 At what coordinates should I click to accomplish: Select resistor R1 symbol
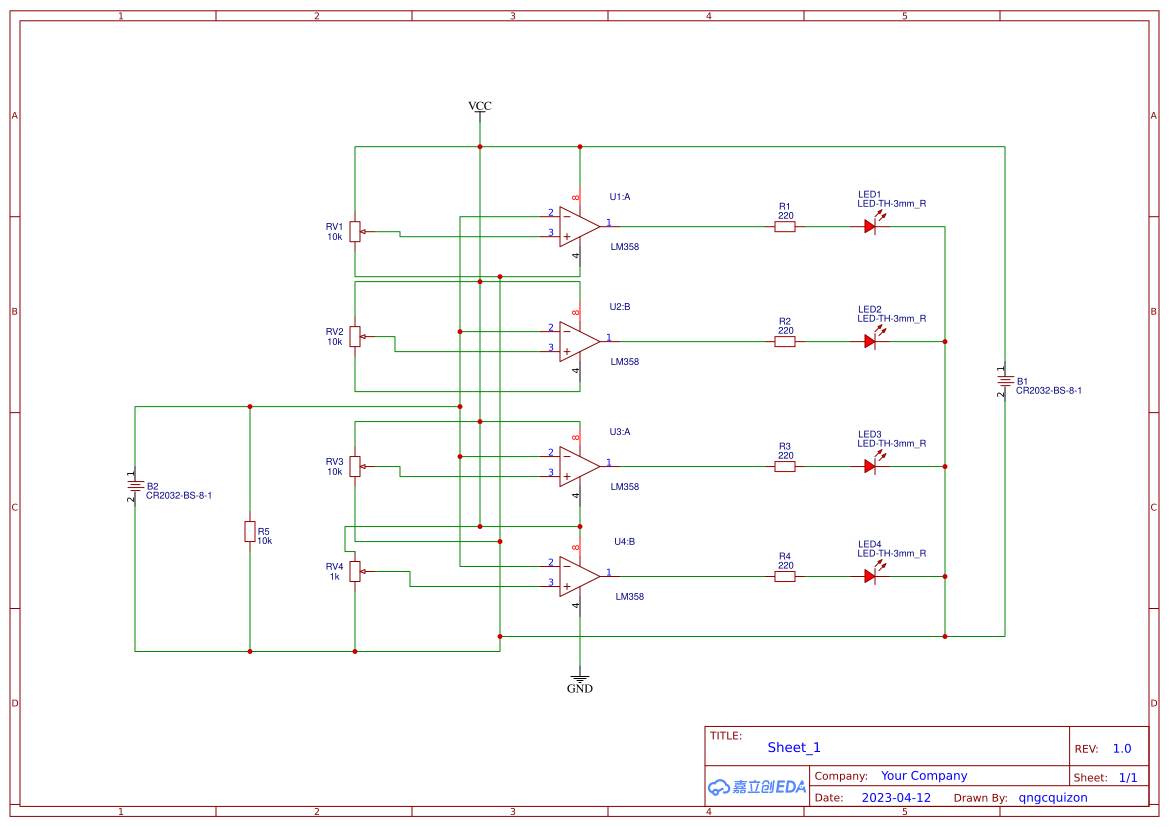[x=785, y=227]
